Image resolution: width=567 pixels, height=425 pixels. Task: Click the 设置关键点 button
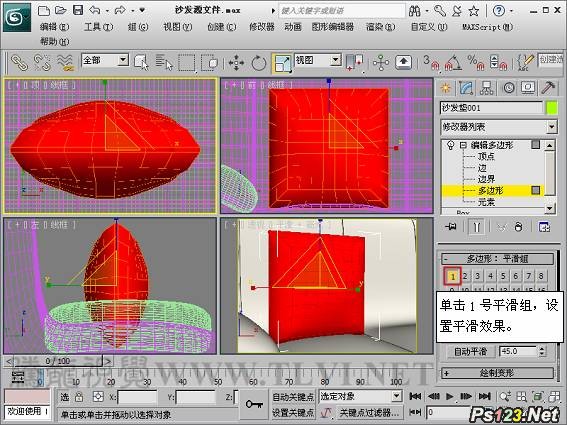[x=293, y=412]
